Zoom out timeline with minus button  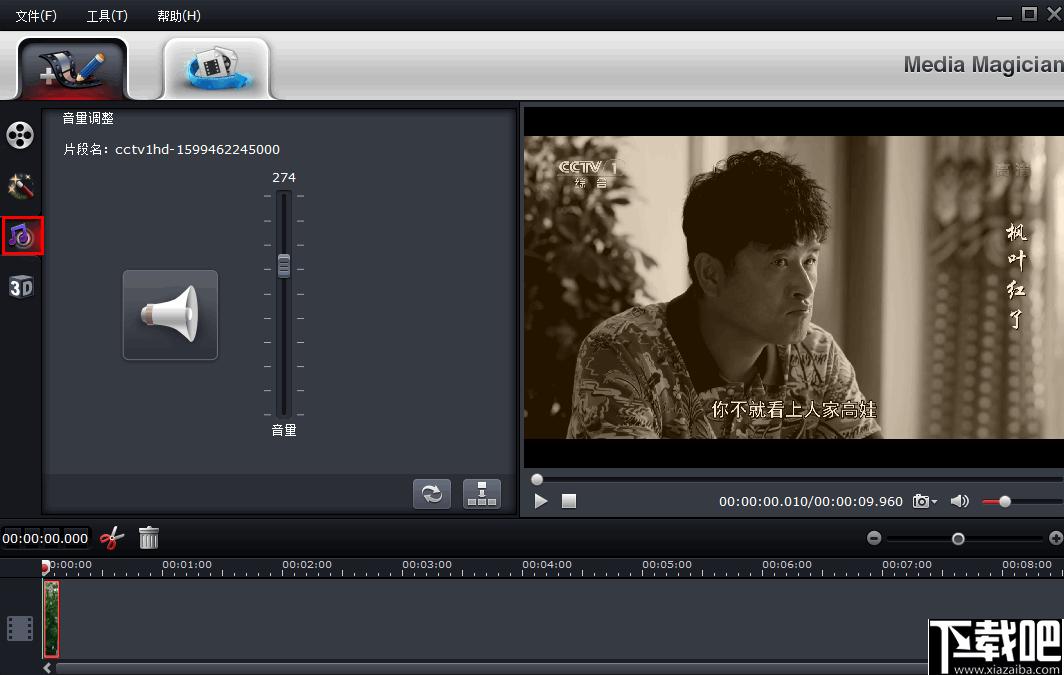pos(874,538)
